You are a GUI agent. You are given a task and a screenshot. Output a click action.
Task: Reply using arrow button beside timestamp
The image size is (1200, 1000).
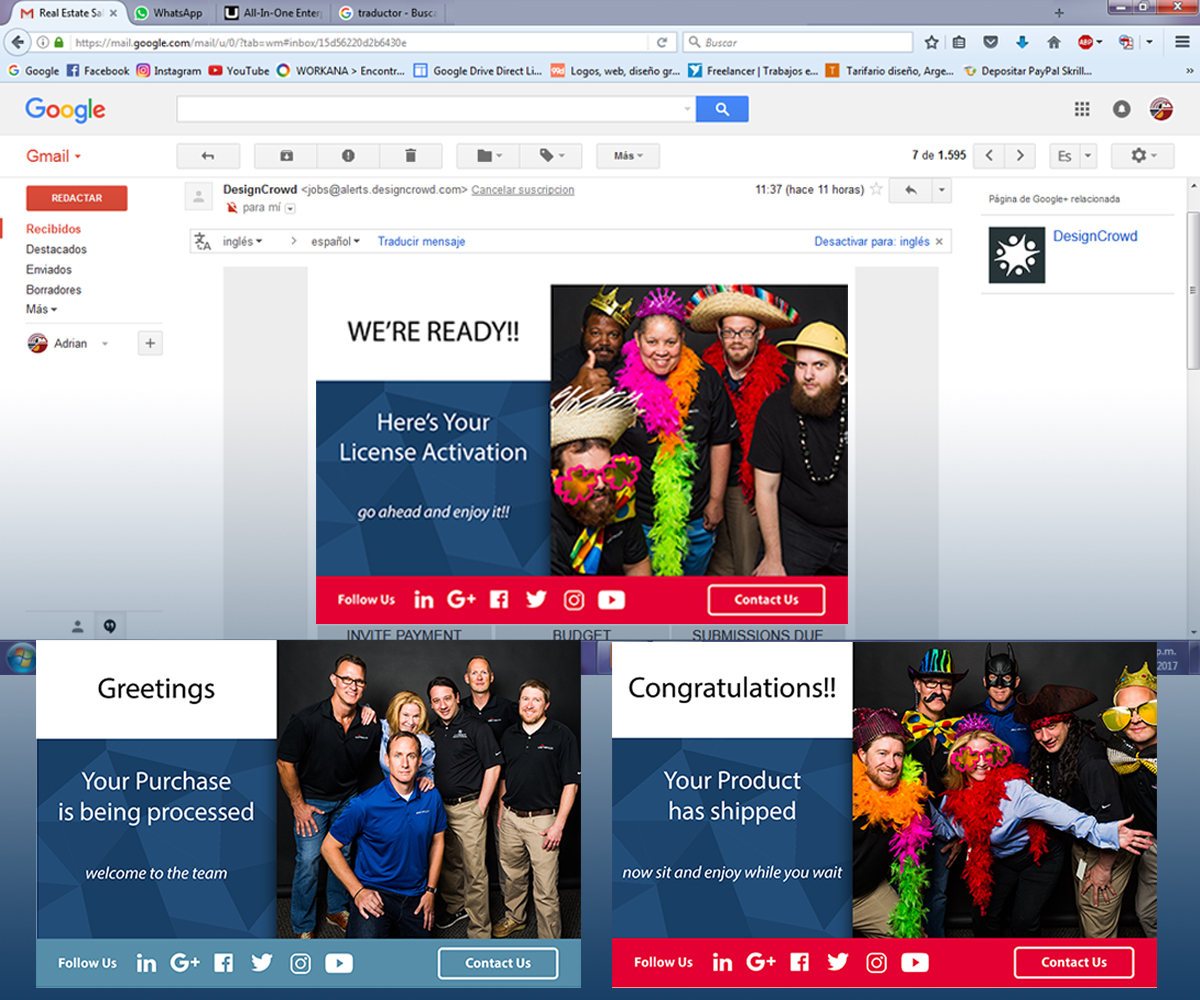pyautogui.click(x=910, y=190)
